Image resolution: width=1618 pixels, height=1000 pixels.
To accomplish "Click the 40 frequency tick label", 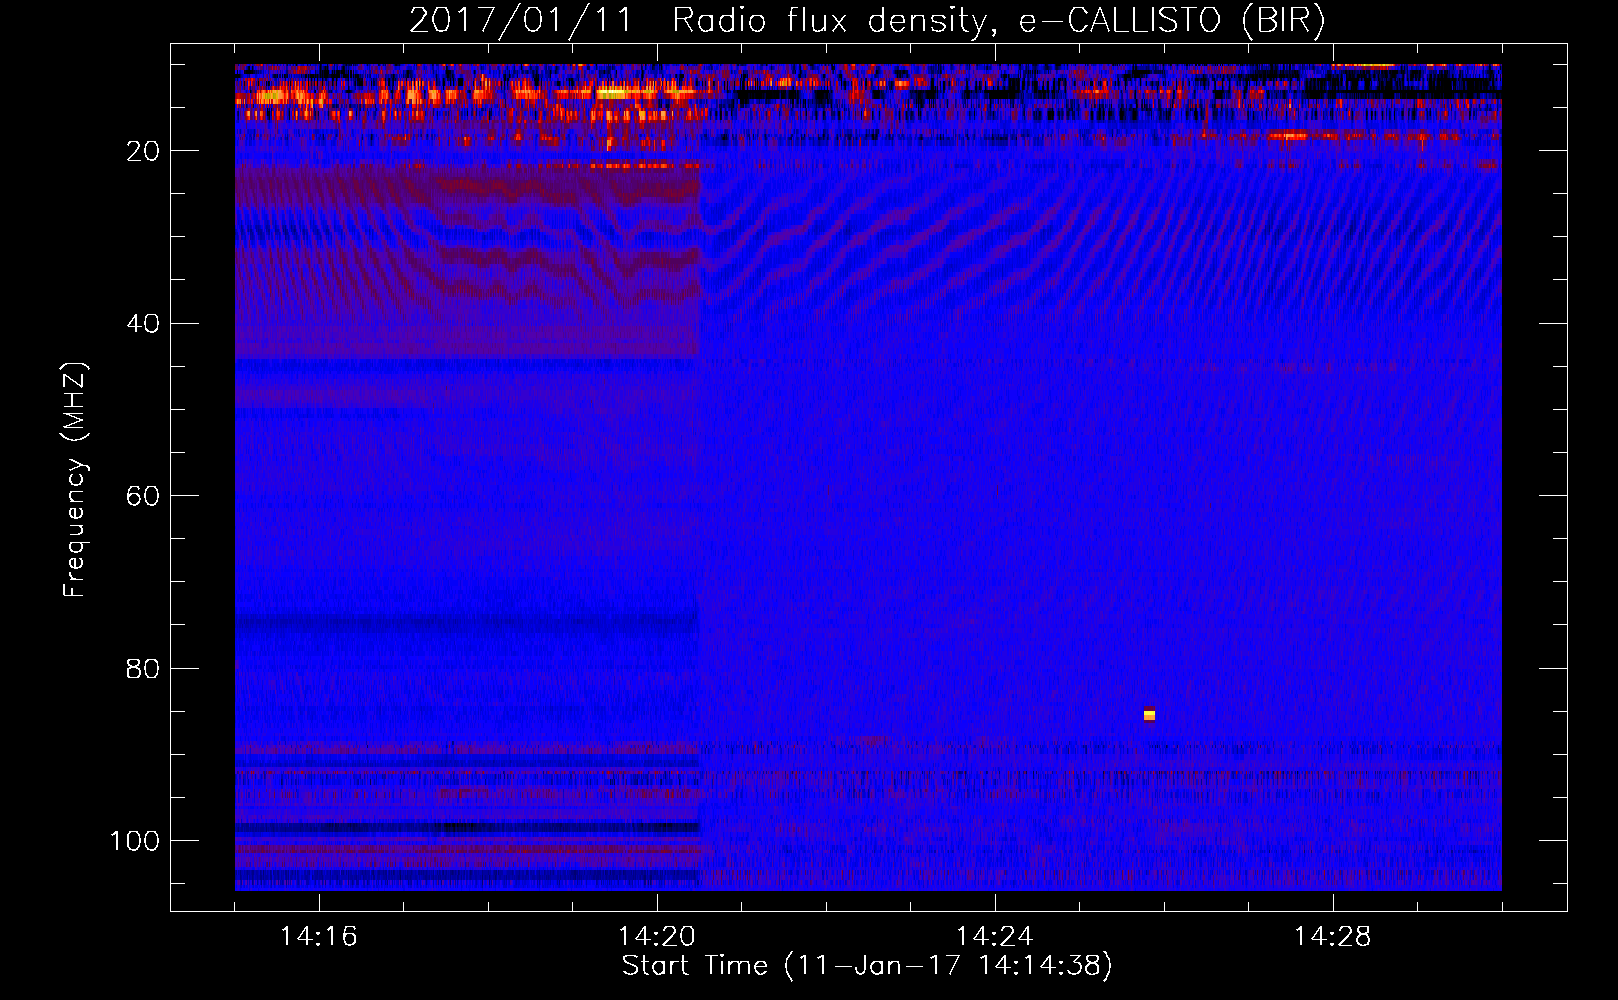I will (x=143, y=324).
